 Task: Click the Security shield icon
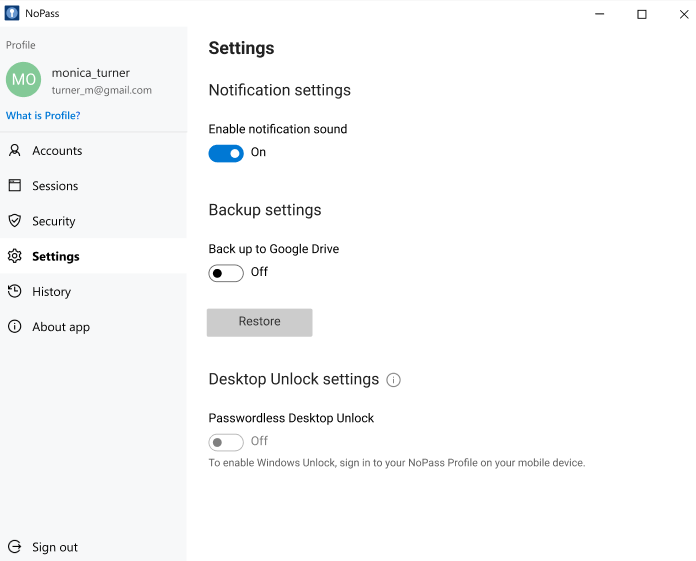pyautogui.click(x=15, y=221)
